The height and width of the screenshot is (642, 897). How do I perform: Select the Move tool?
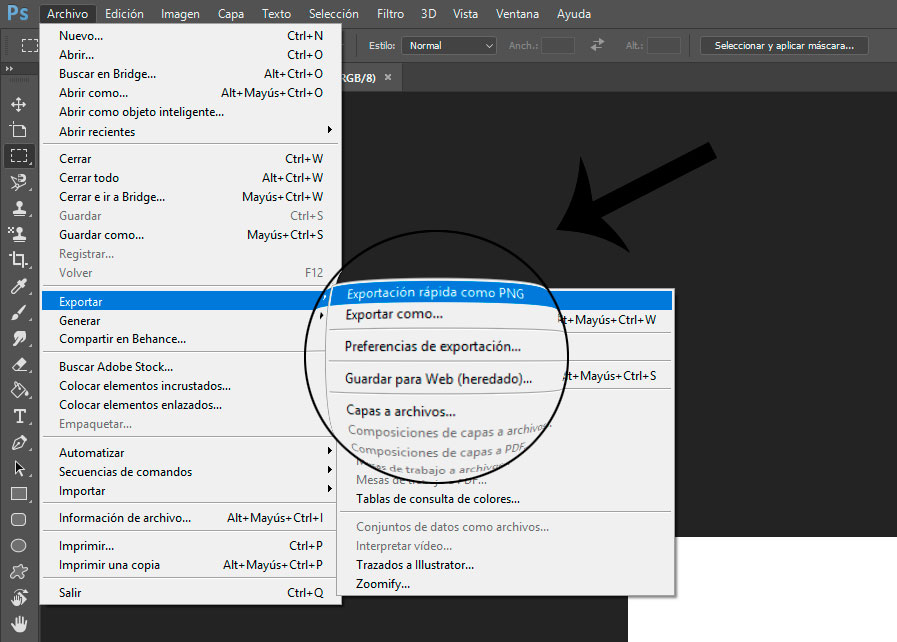pos(18,104)
